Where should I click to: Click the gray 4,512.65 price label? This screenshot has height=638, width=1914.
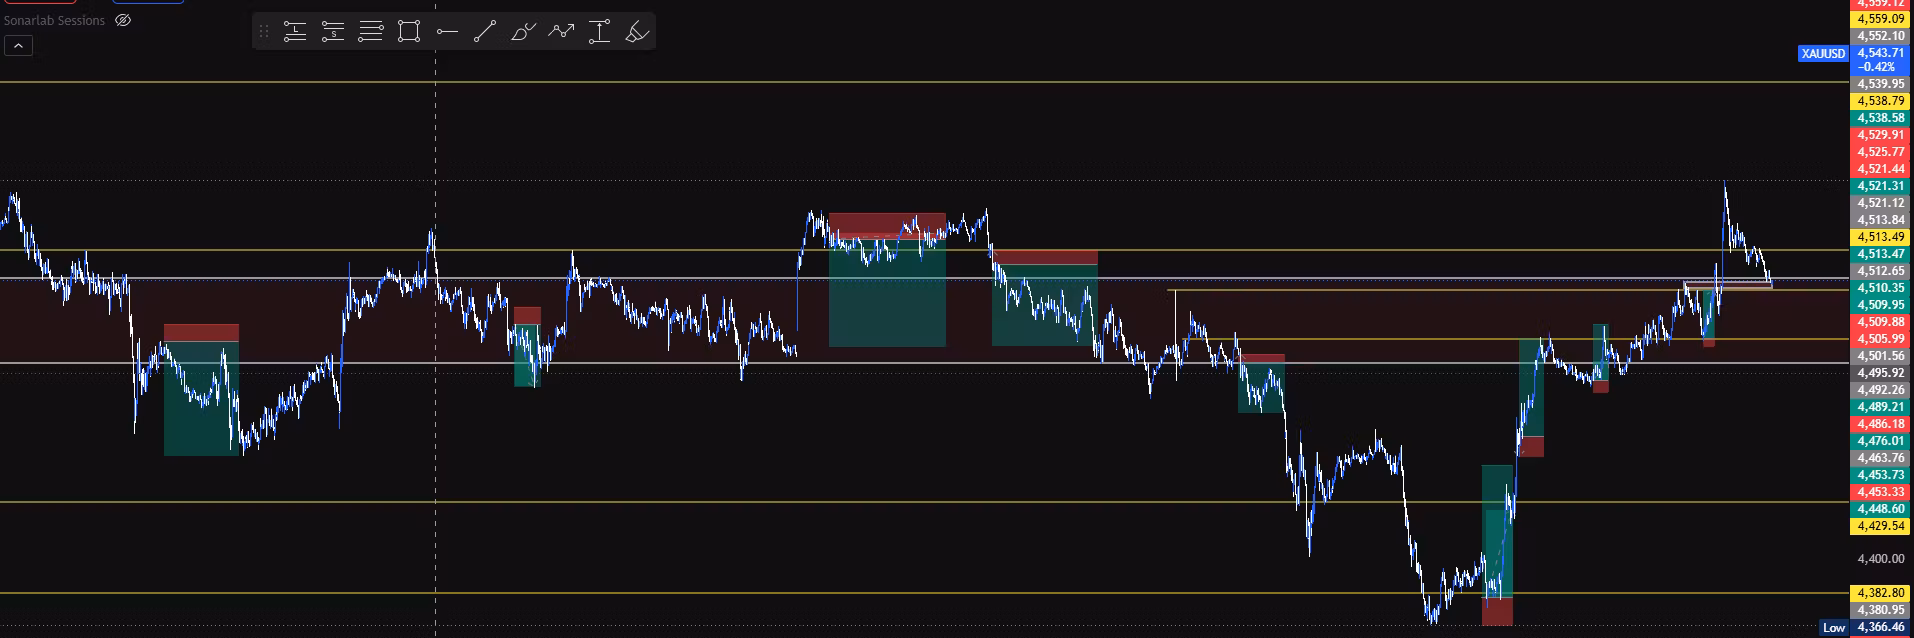[x=1881, y=271]
